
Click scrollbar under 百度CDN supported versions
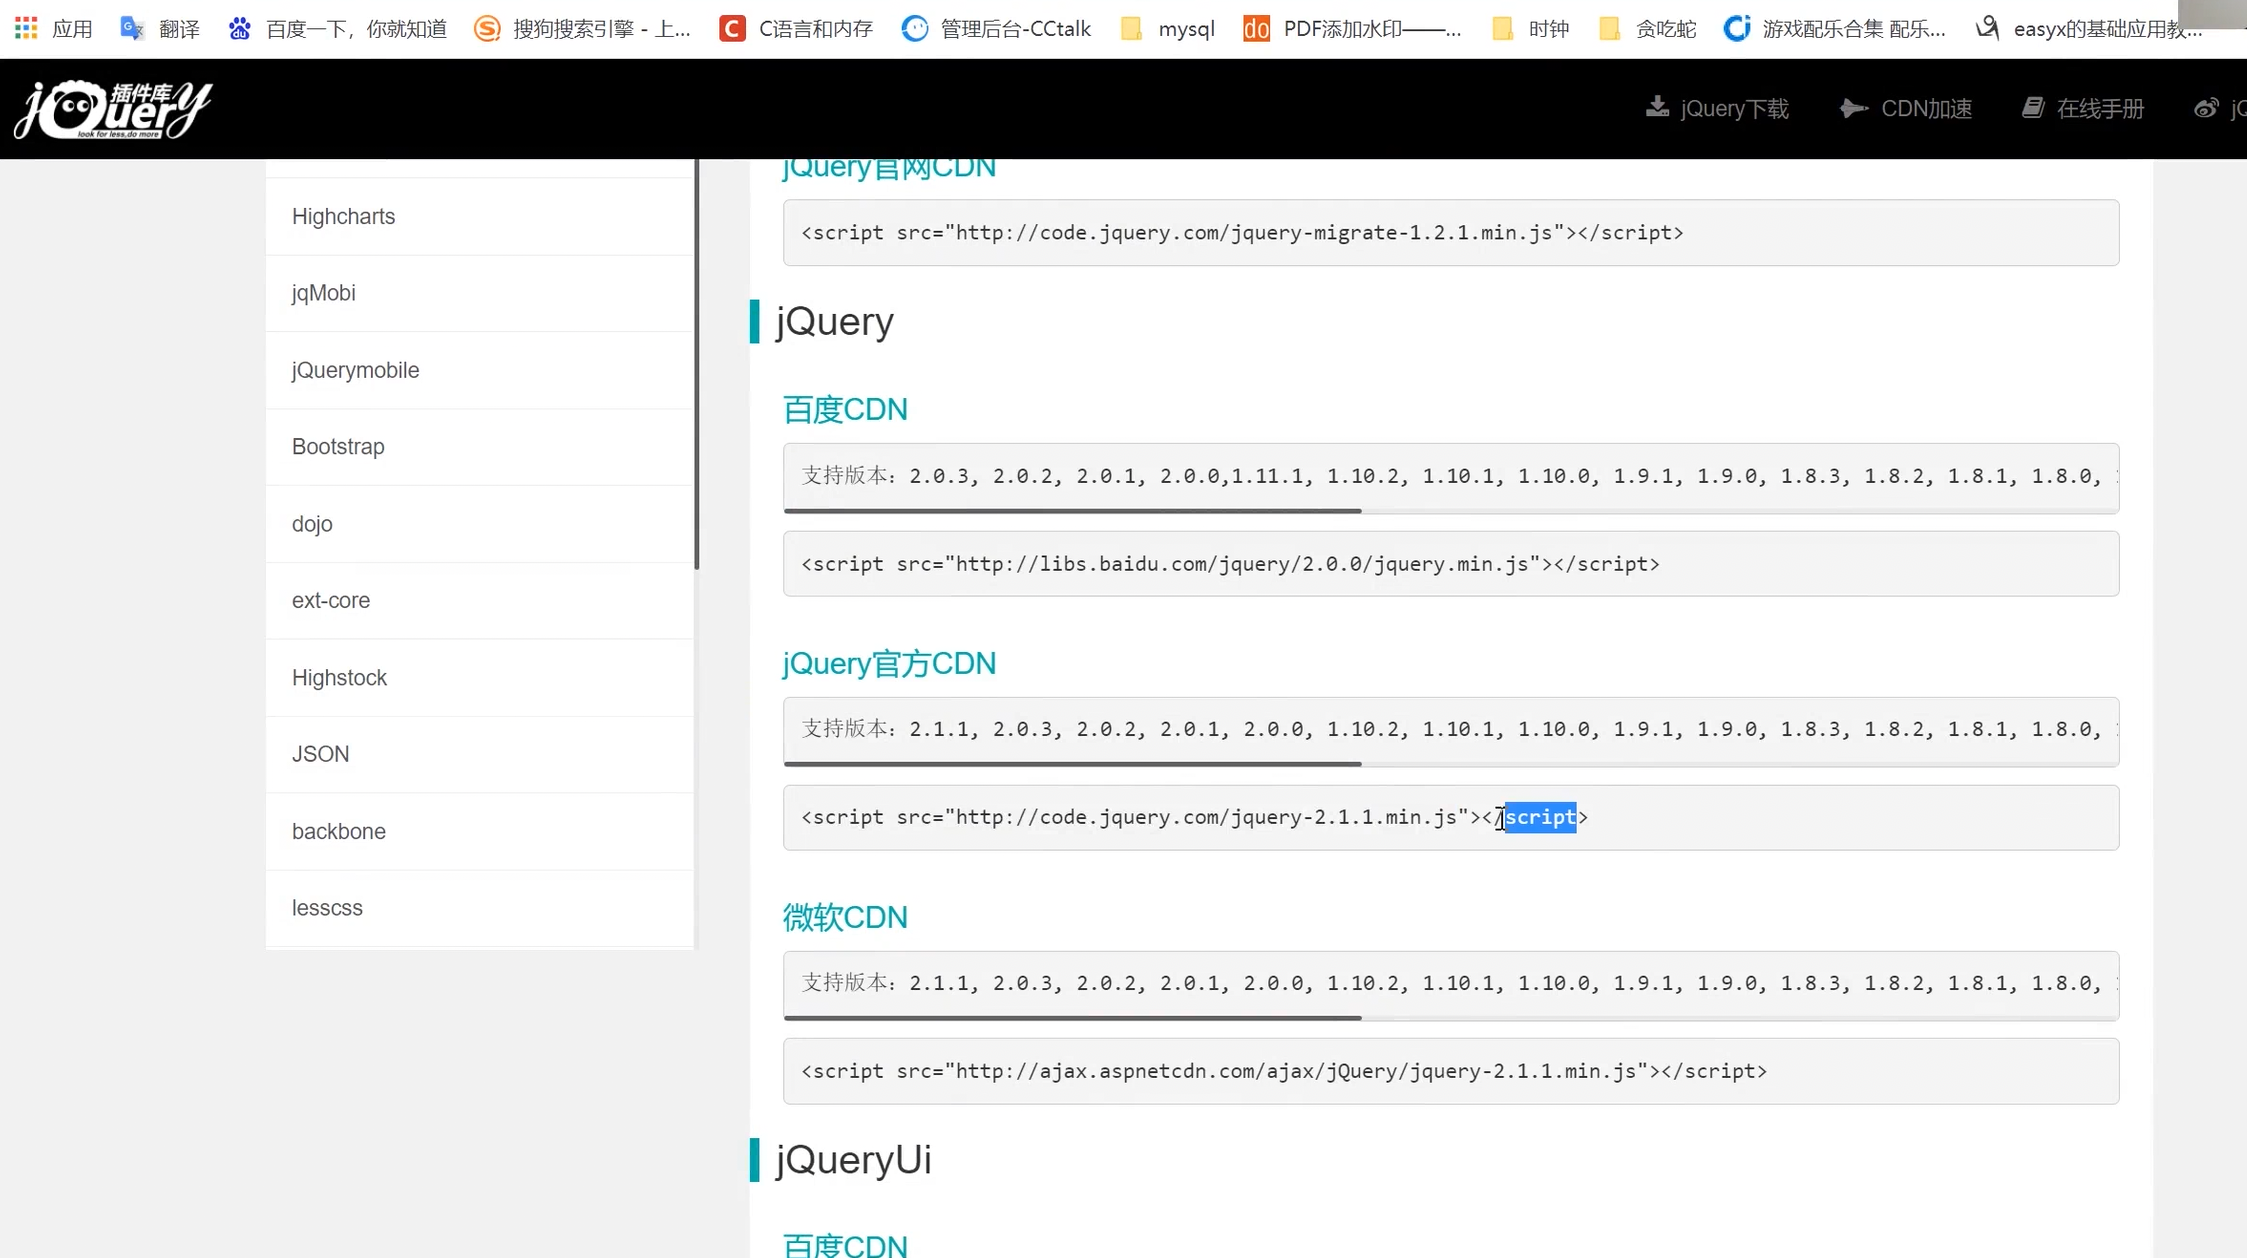coord(1072,511)
